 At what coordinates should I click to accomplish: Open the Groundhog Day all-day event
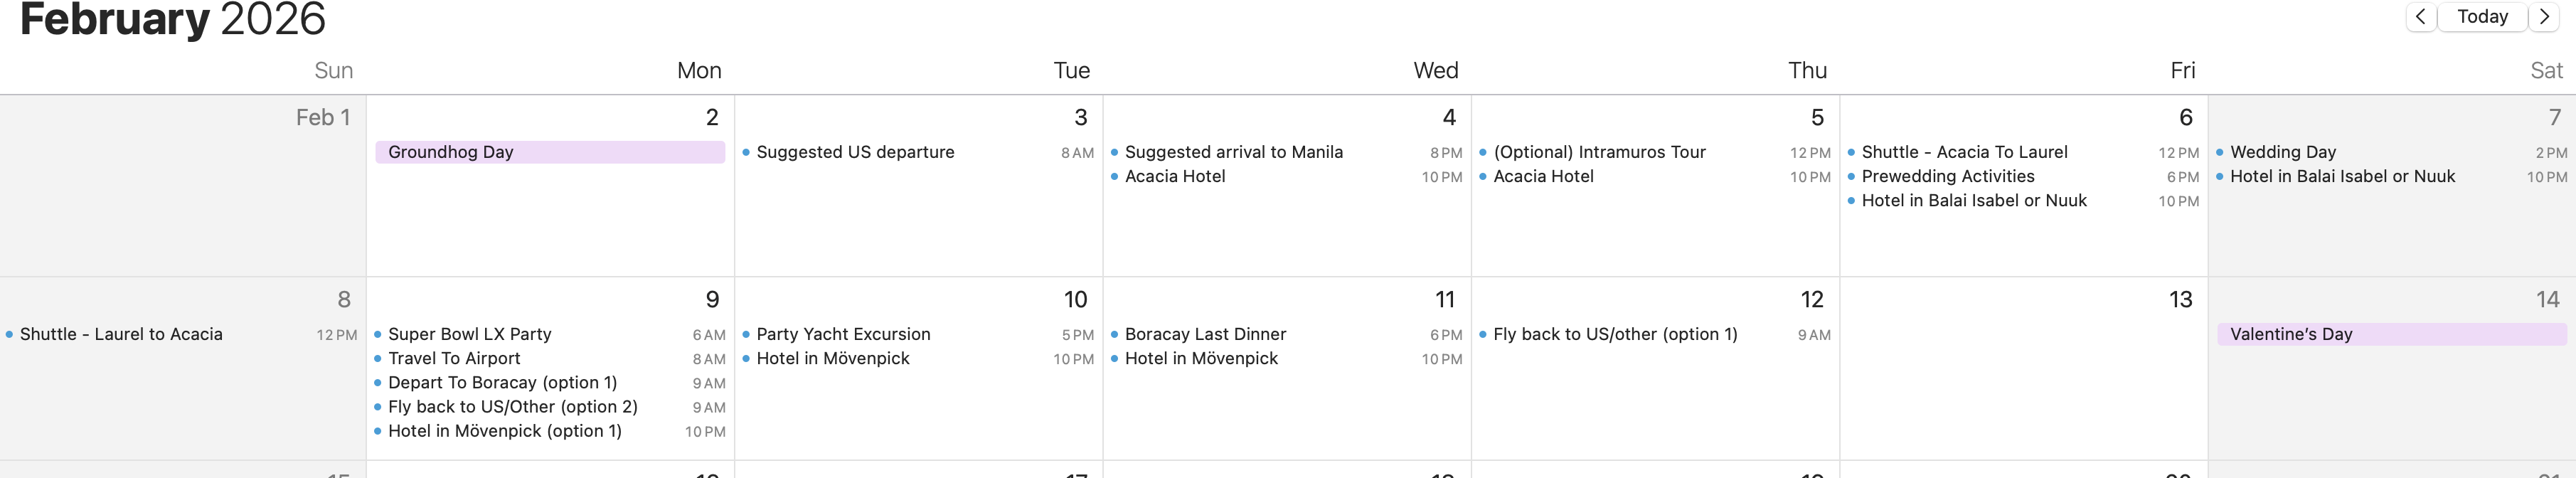coord(550,152)
